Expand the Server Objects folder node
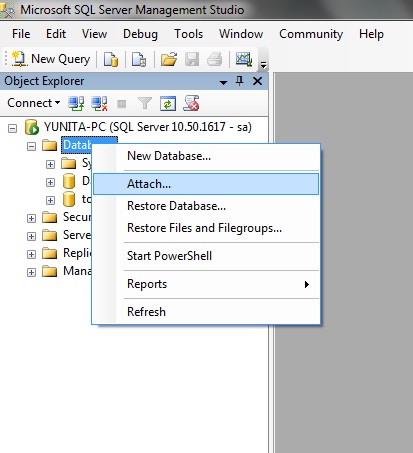Screen dimensions: 413x453 click(x=32, y=236)
